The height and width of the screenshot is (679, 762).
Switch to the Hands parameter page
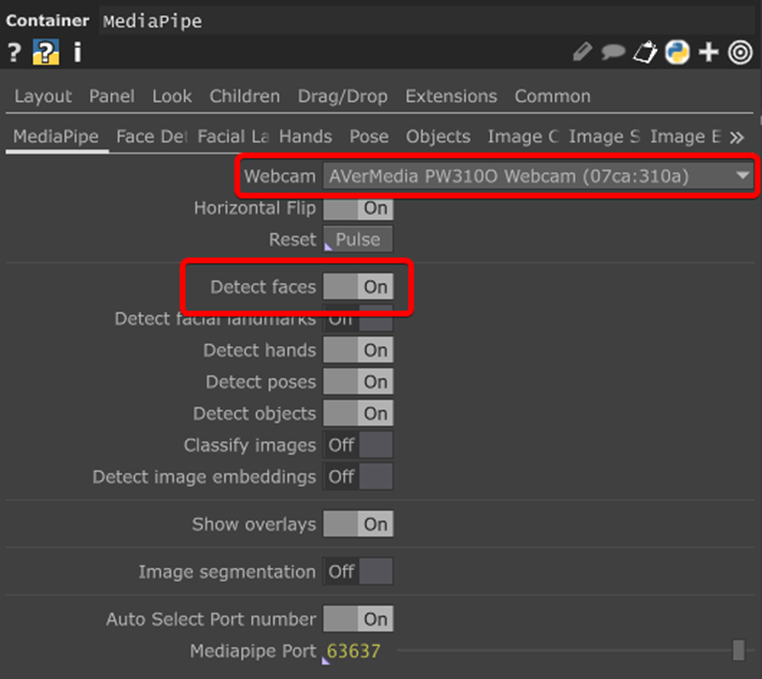(305, 137)
